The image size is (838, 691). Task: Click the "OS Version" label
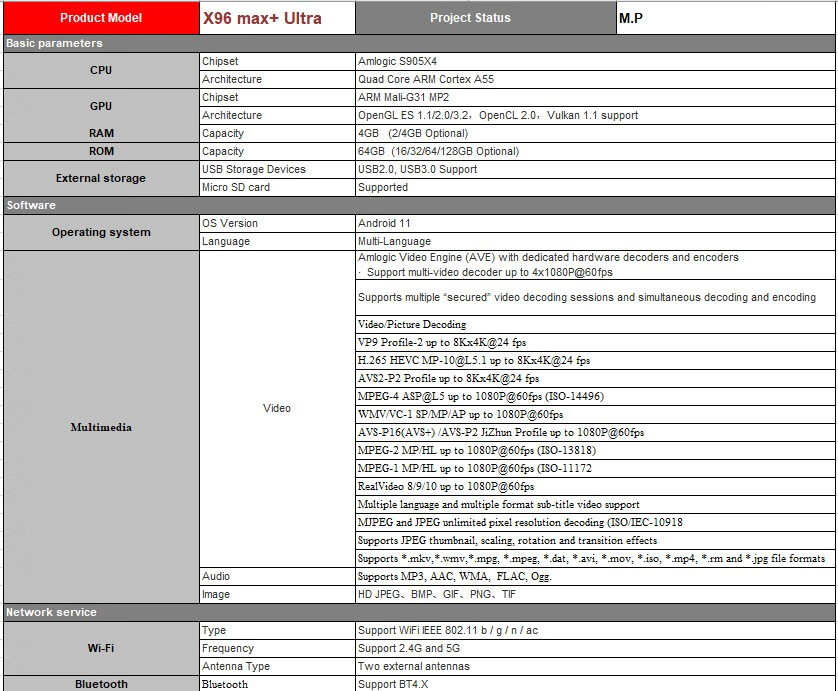point(277,223)
